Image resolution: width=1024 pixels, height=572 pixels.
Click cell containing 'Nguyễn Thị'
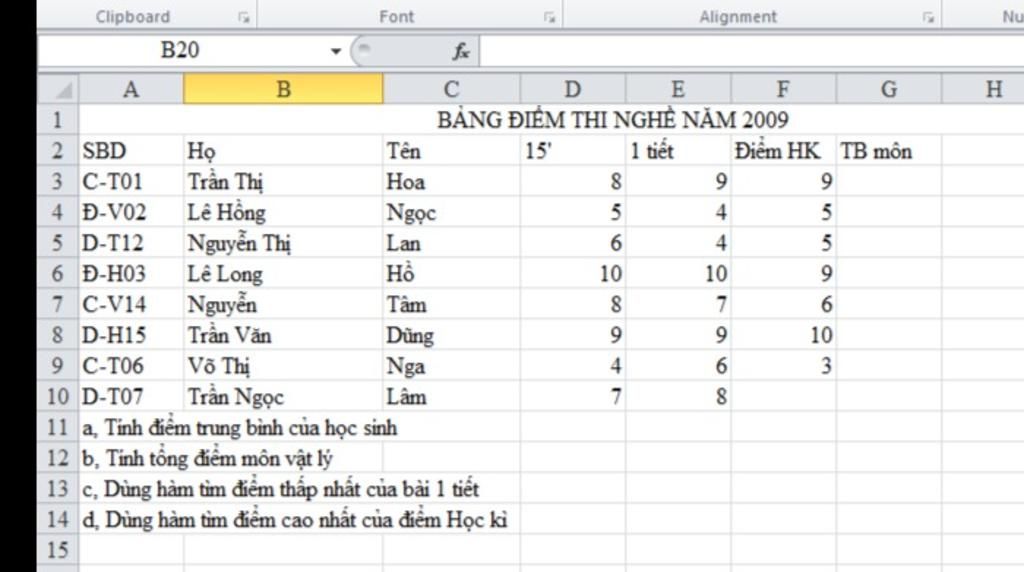click(x=283, y=243)
